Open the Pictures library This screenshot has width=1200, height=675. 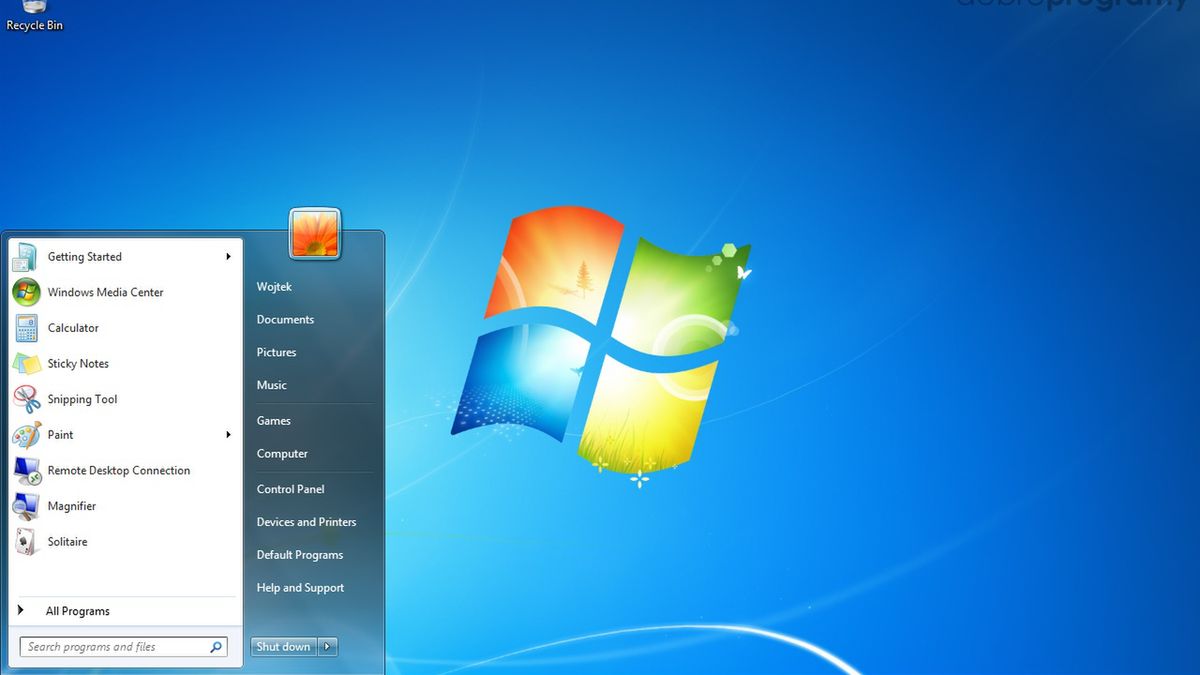[x=276, y=353]
